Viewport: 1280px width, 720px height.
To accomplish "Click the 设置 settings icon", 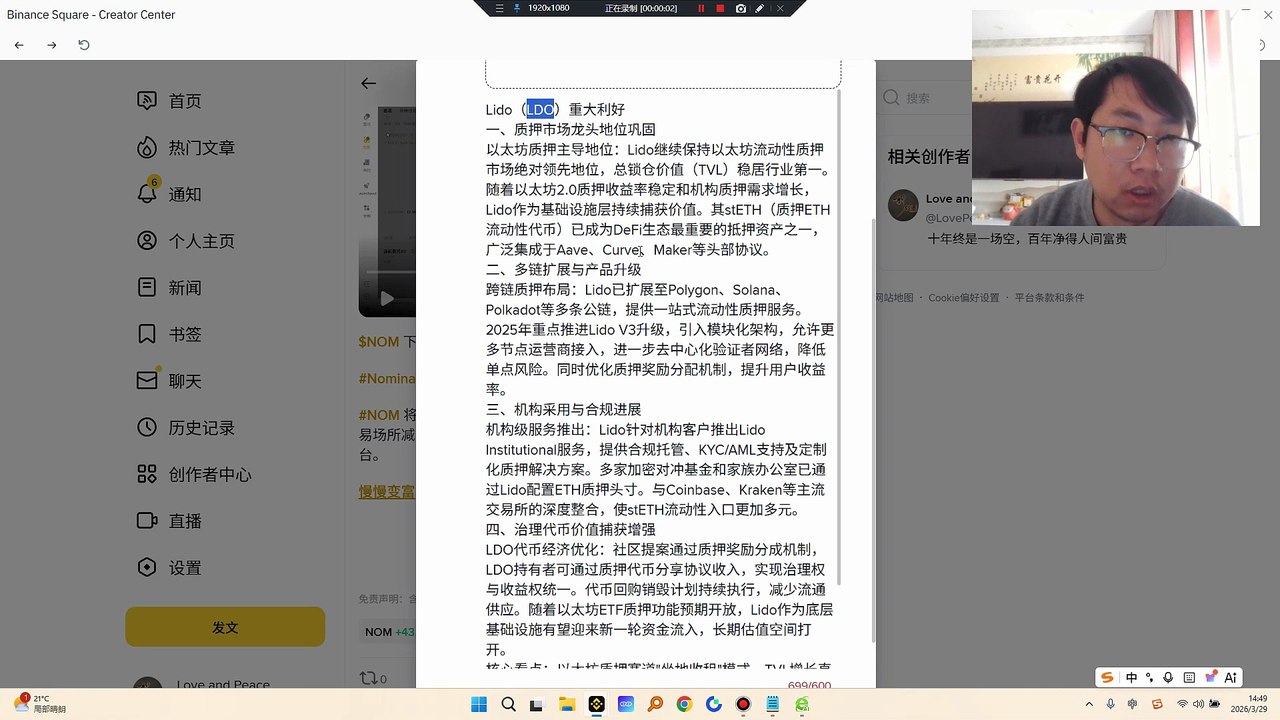I will [147, 568].
